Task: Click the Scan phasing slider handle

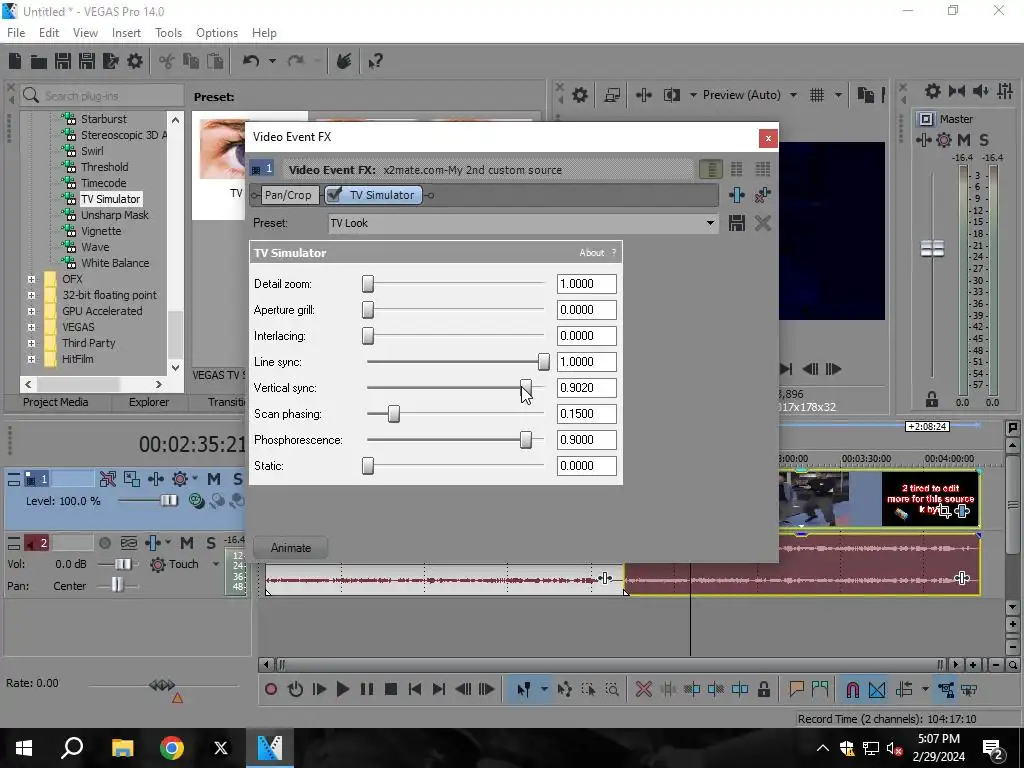Action: (394, 414)
